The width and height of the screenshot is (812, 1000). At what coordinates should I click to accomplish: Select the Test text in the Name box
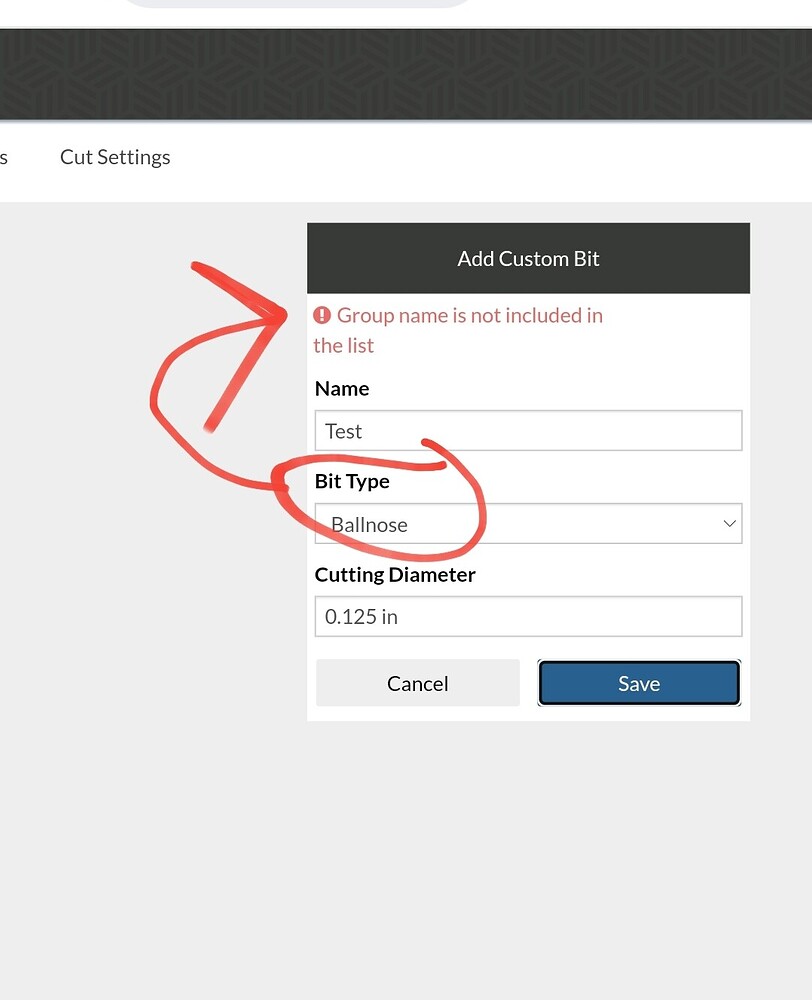pyautogui.click(x=343, y=431)
